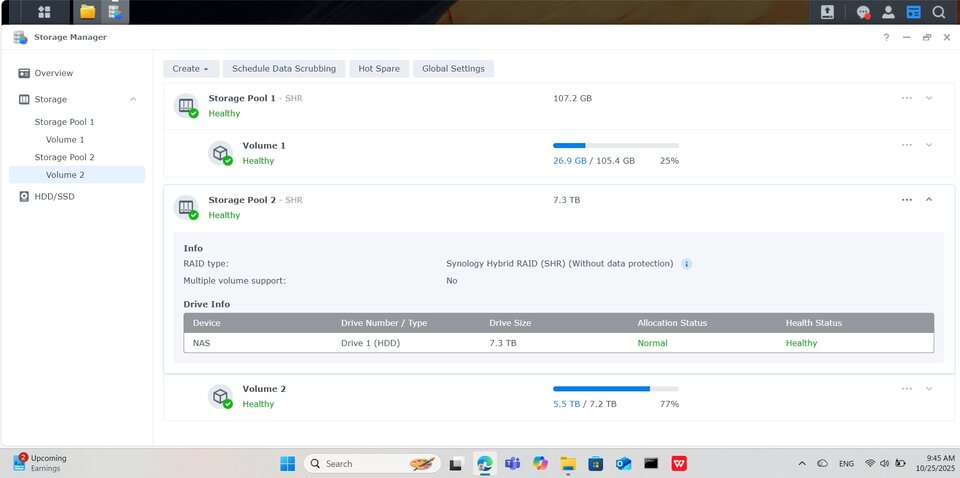Click in the Windows taskbar Search box
Screen dimensions: 960x478
372,464
